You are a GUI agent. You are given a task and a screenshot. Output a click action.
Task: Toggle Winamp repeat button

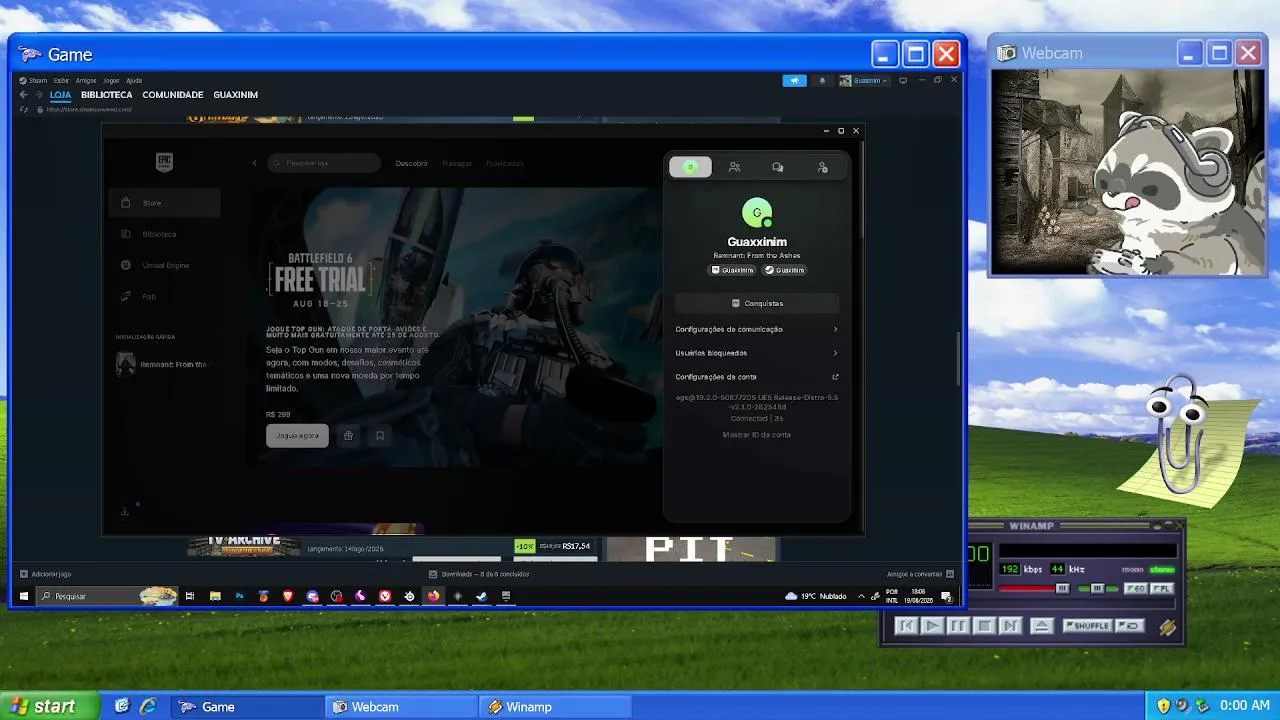coord(1130,626)
